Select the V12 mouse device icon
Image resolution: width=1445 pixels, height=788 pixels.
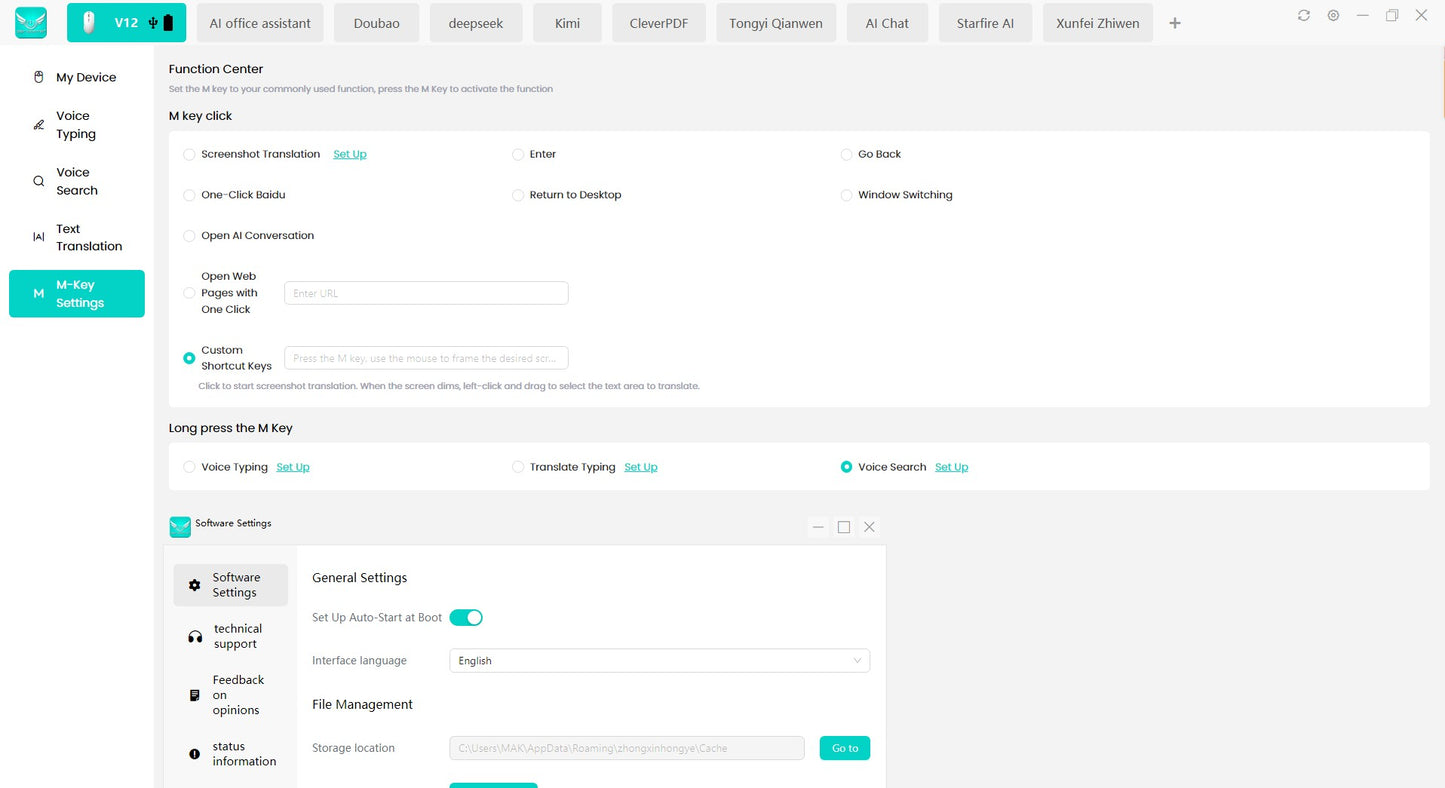(89, 23)
